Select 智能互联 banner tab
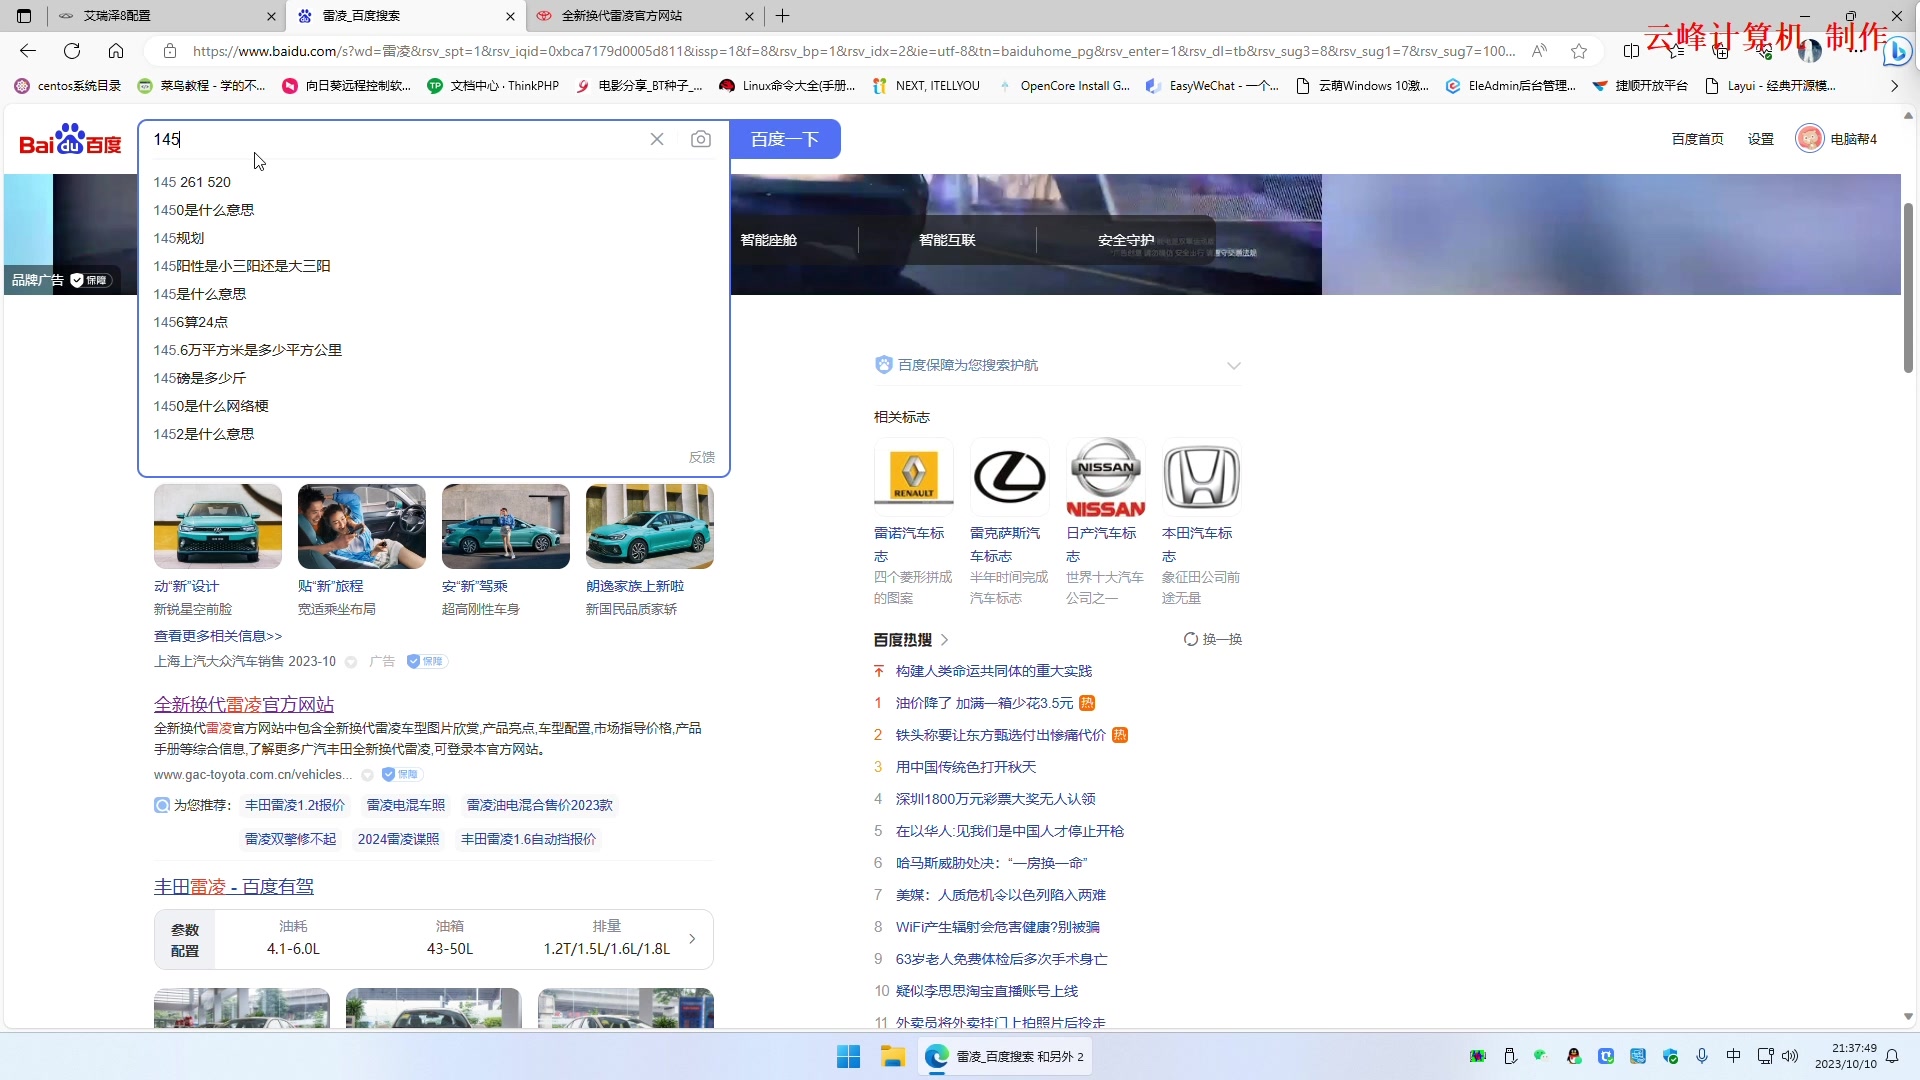 tap(947, 240)
